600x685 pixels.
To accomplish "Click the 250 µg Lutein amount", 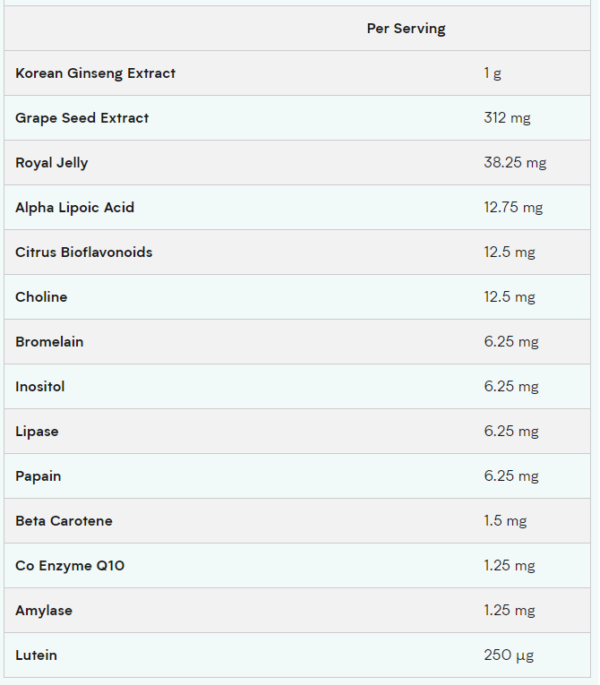I will pos(509,655).
